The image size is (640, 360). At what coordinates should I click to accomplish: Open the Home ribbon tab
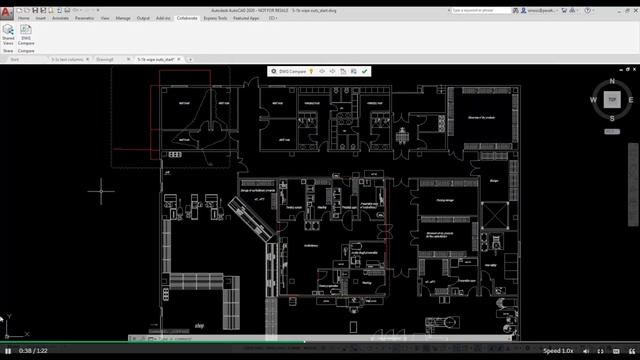tap(23, 18)
